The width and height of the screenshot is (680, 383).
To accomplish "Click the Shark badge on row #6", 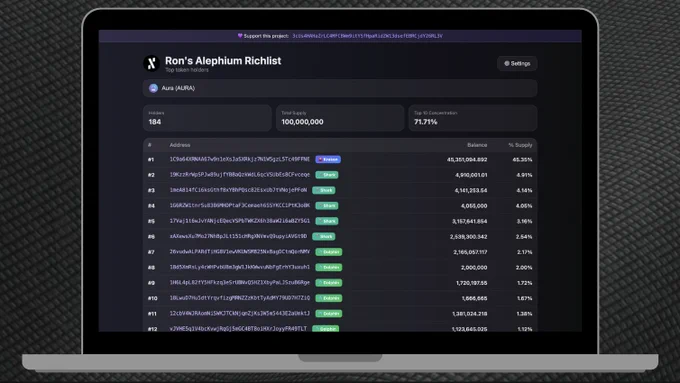I will [x=324, y=236].
